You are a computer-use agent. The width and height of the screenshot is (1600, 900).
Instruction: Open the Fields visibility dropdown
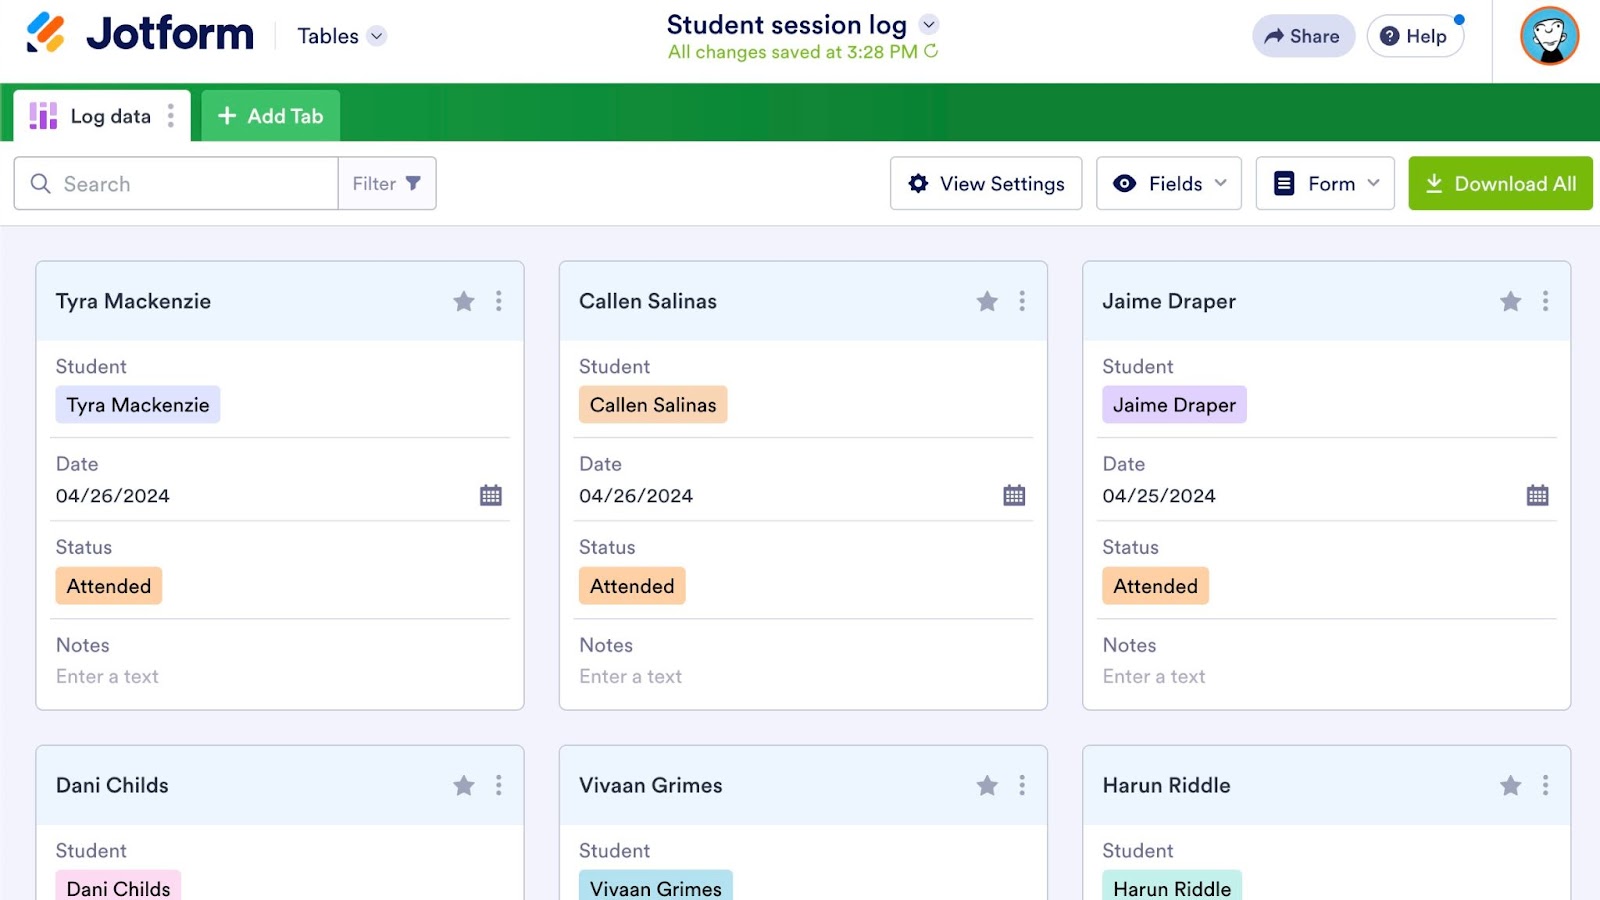1168,183
